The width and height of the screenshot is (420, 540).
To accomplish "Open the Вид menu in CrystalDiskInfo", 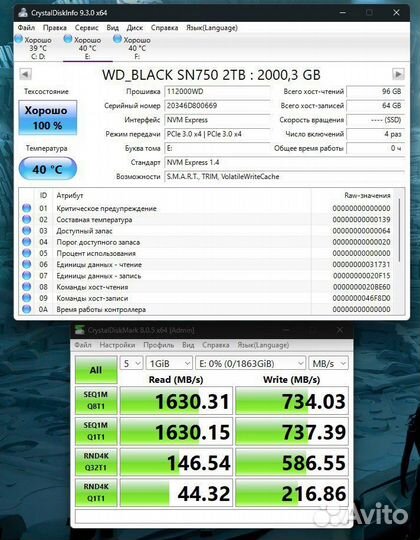I will point(113,28).
